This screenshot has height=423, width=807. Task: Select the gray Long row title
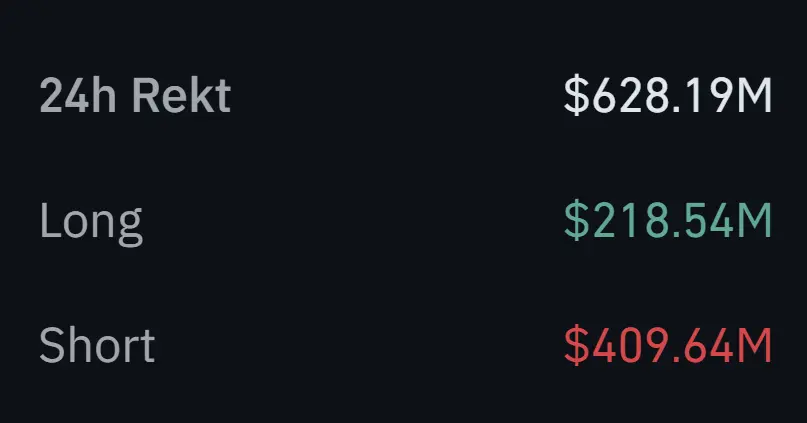point(91,222)
